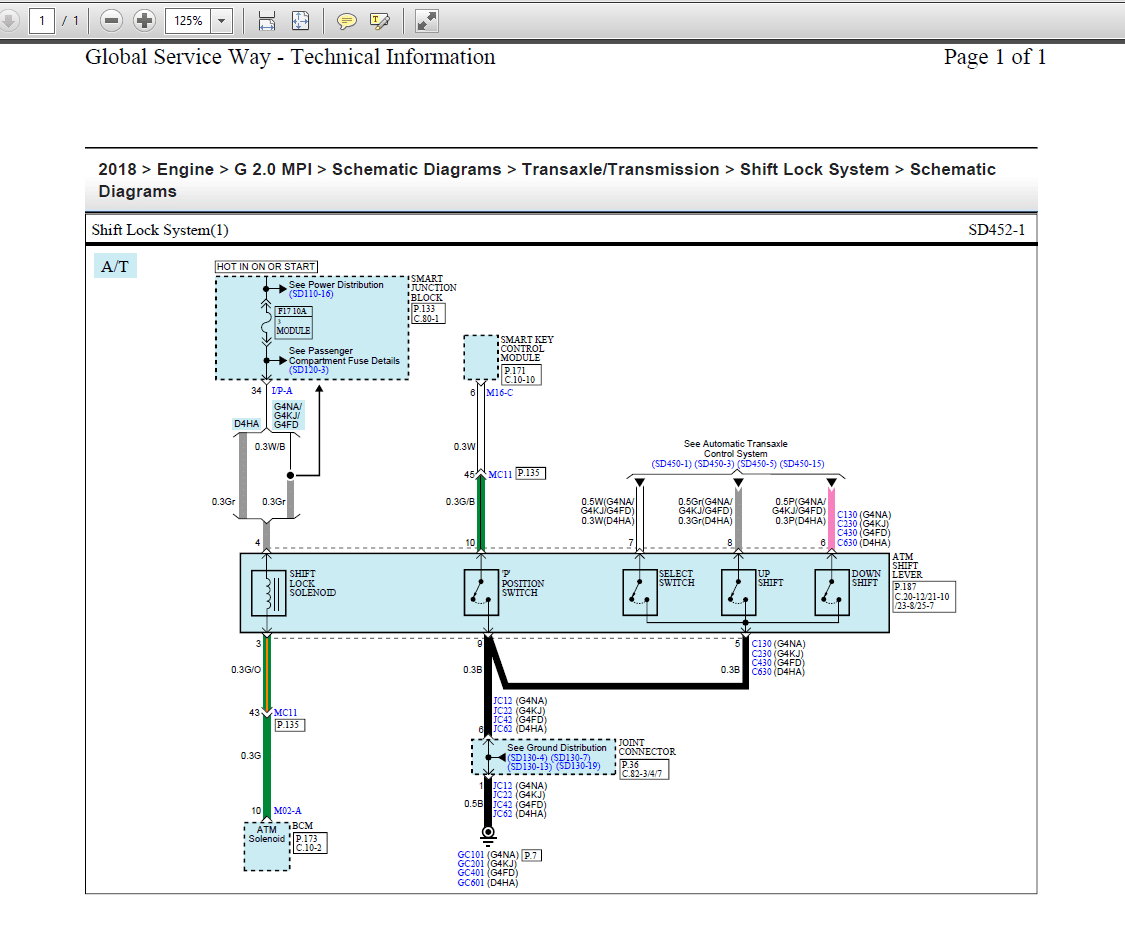Select the Fit Page icon
The image size is (1125, 943).
pos(301,20)
